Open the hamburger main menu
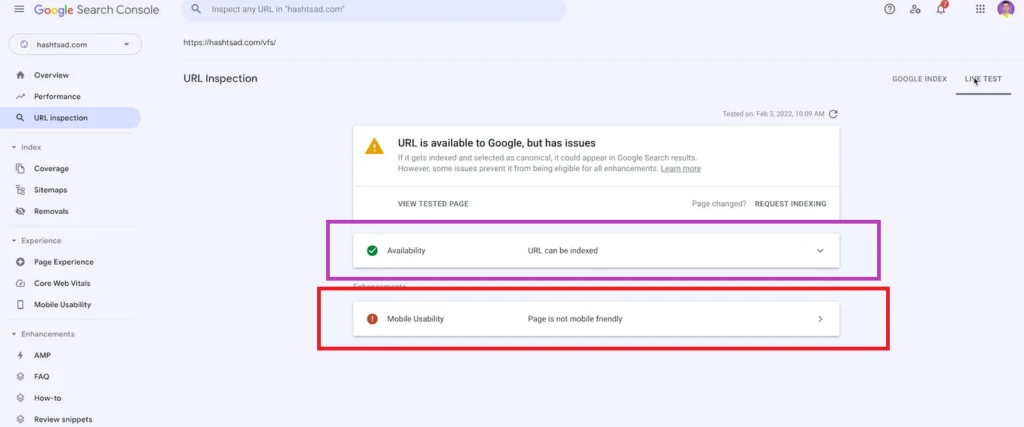Screen dimensions: 1024x427 pyautogui.click(x=19, y=9)
